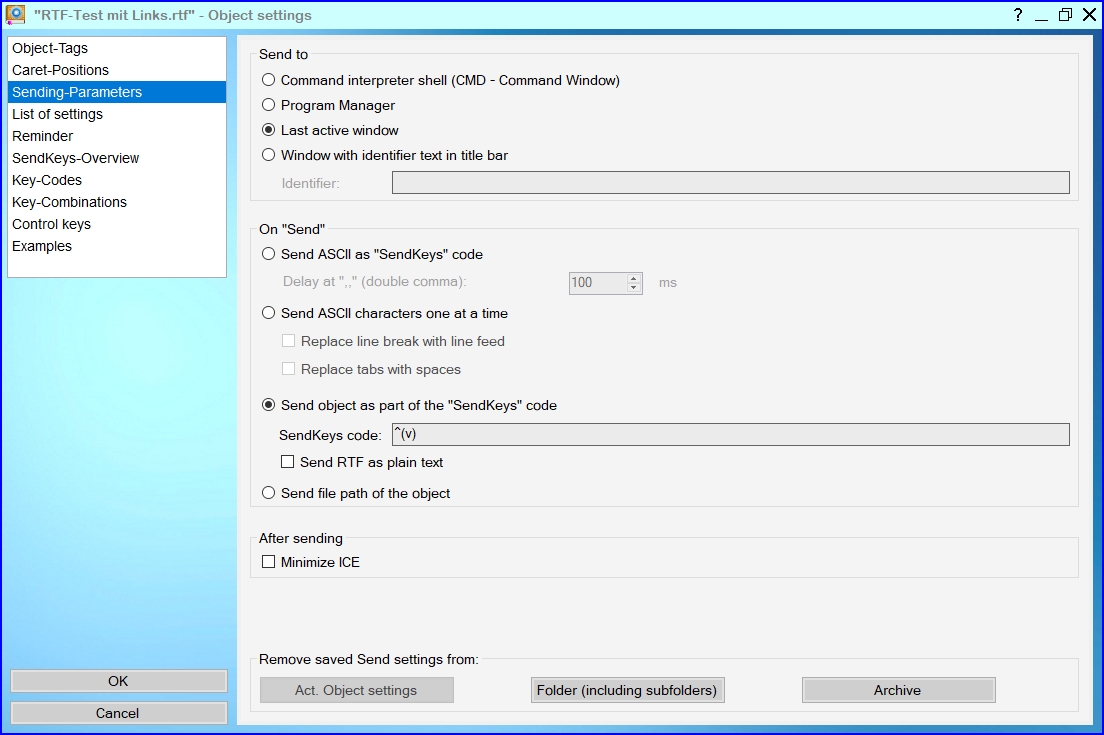The height and width of the screenshot is (735, 1104).
Task: Click the SendKeys code input field
Action: [x=730, y=434]
